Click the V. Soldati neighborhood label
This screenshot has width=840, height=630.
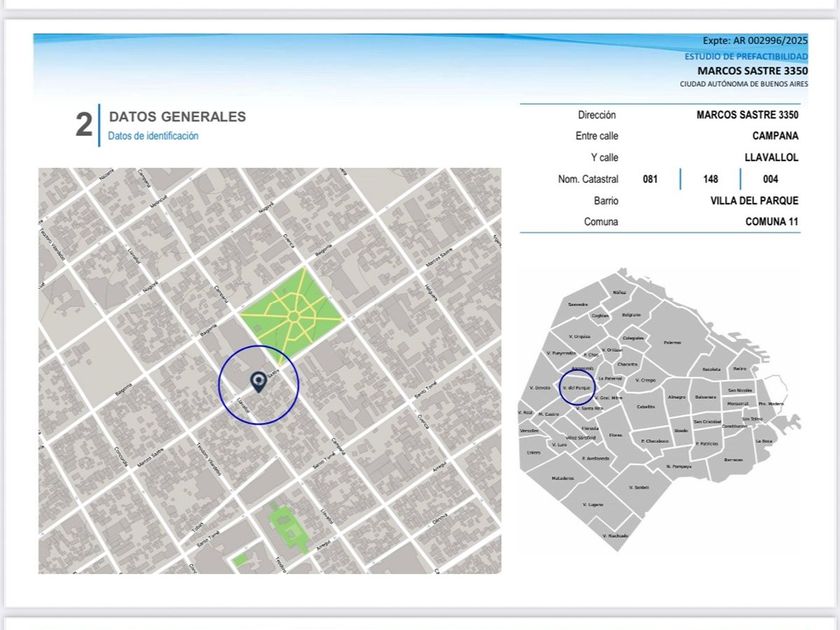coord(639,487)
